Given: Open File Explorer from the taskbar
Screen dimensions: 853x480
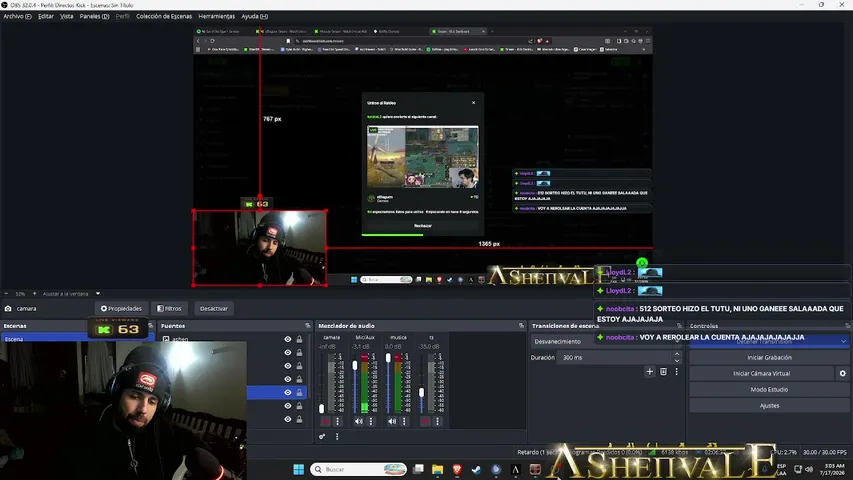Looking at the screenshot, I should pyautogui.click(x=437, y=469).
